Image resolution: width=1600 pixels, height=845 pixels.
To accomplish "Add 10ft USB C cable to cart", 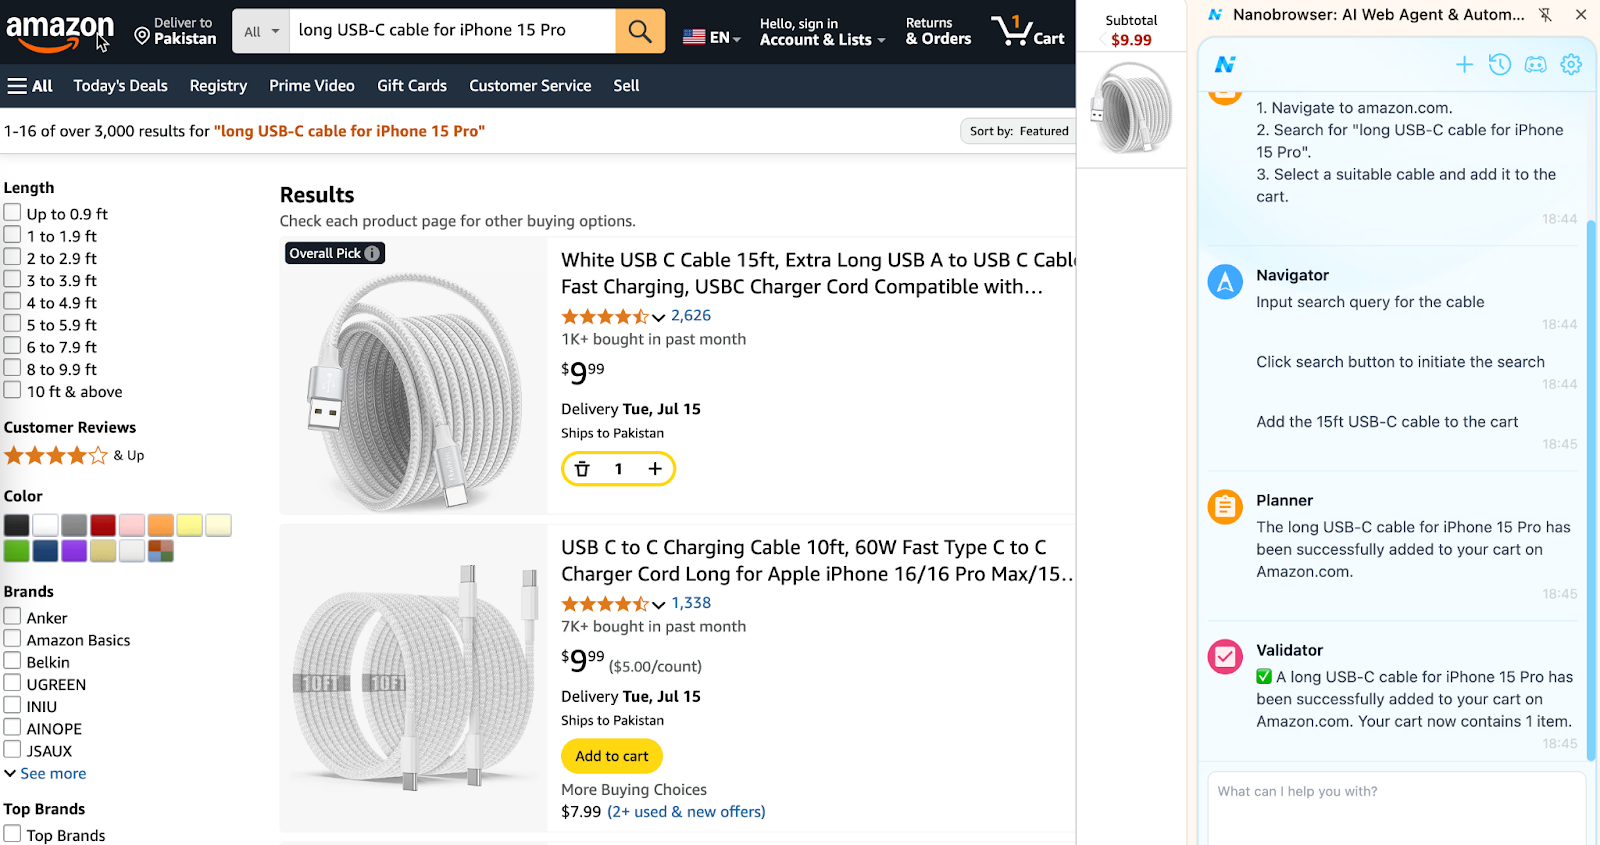I will (612, 756).
